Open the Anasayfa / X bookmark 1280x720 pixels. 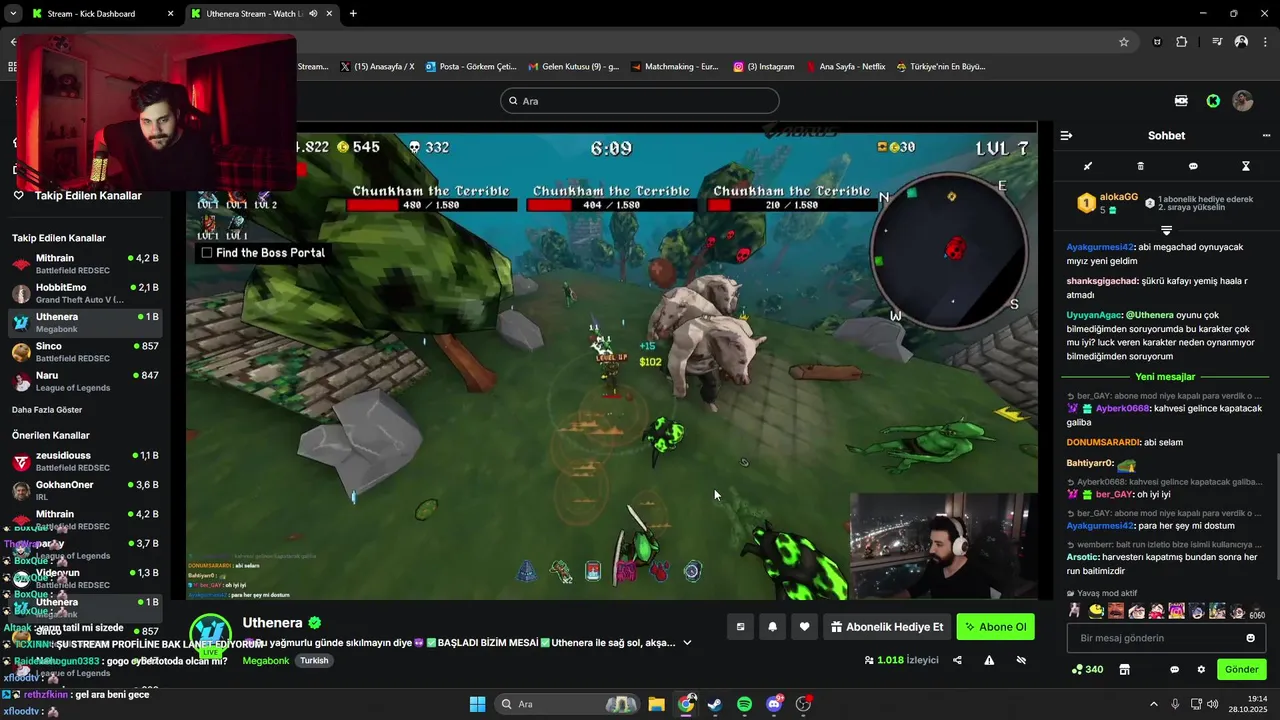click(x=376, y=67)
